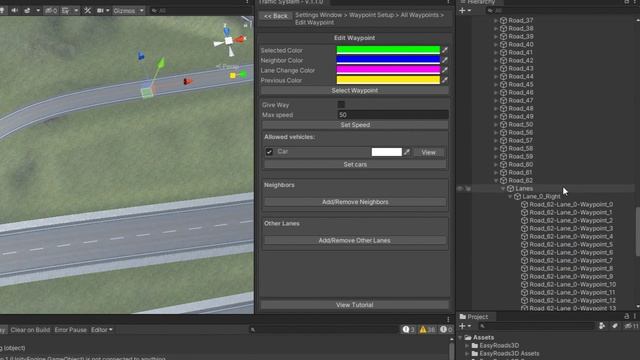Viewport: 640px width, 360px height.
Task: Click the scene orientation gizmo cube
Action: coord(229,40)
